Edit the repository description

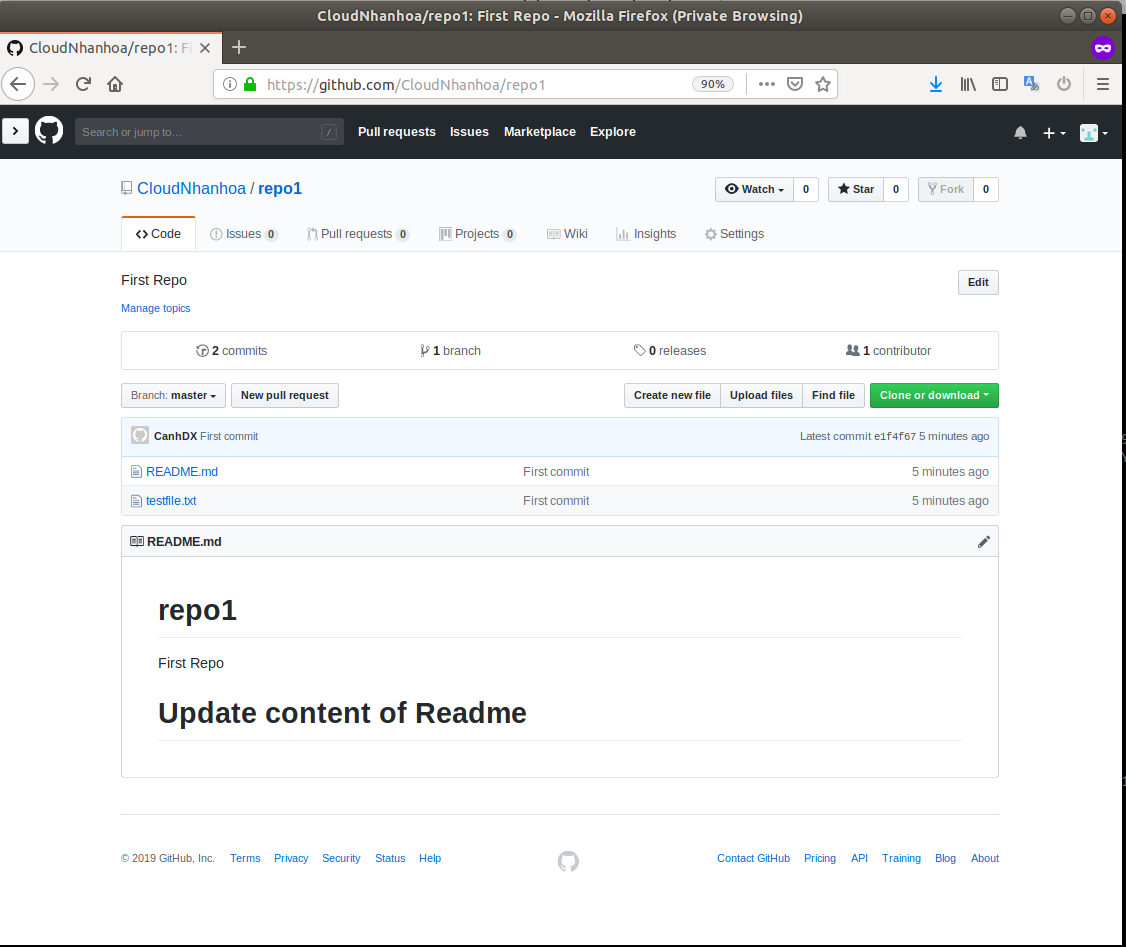(977, 282)
